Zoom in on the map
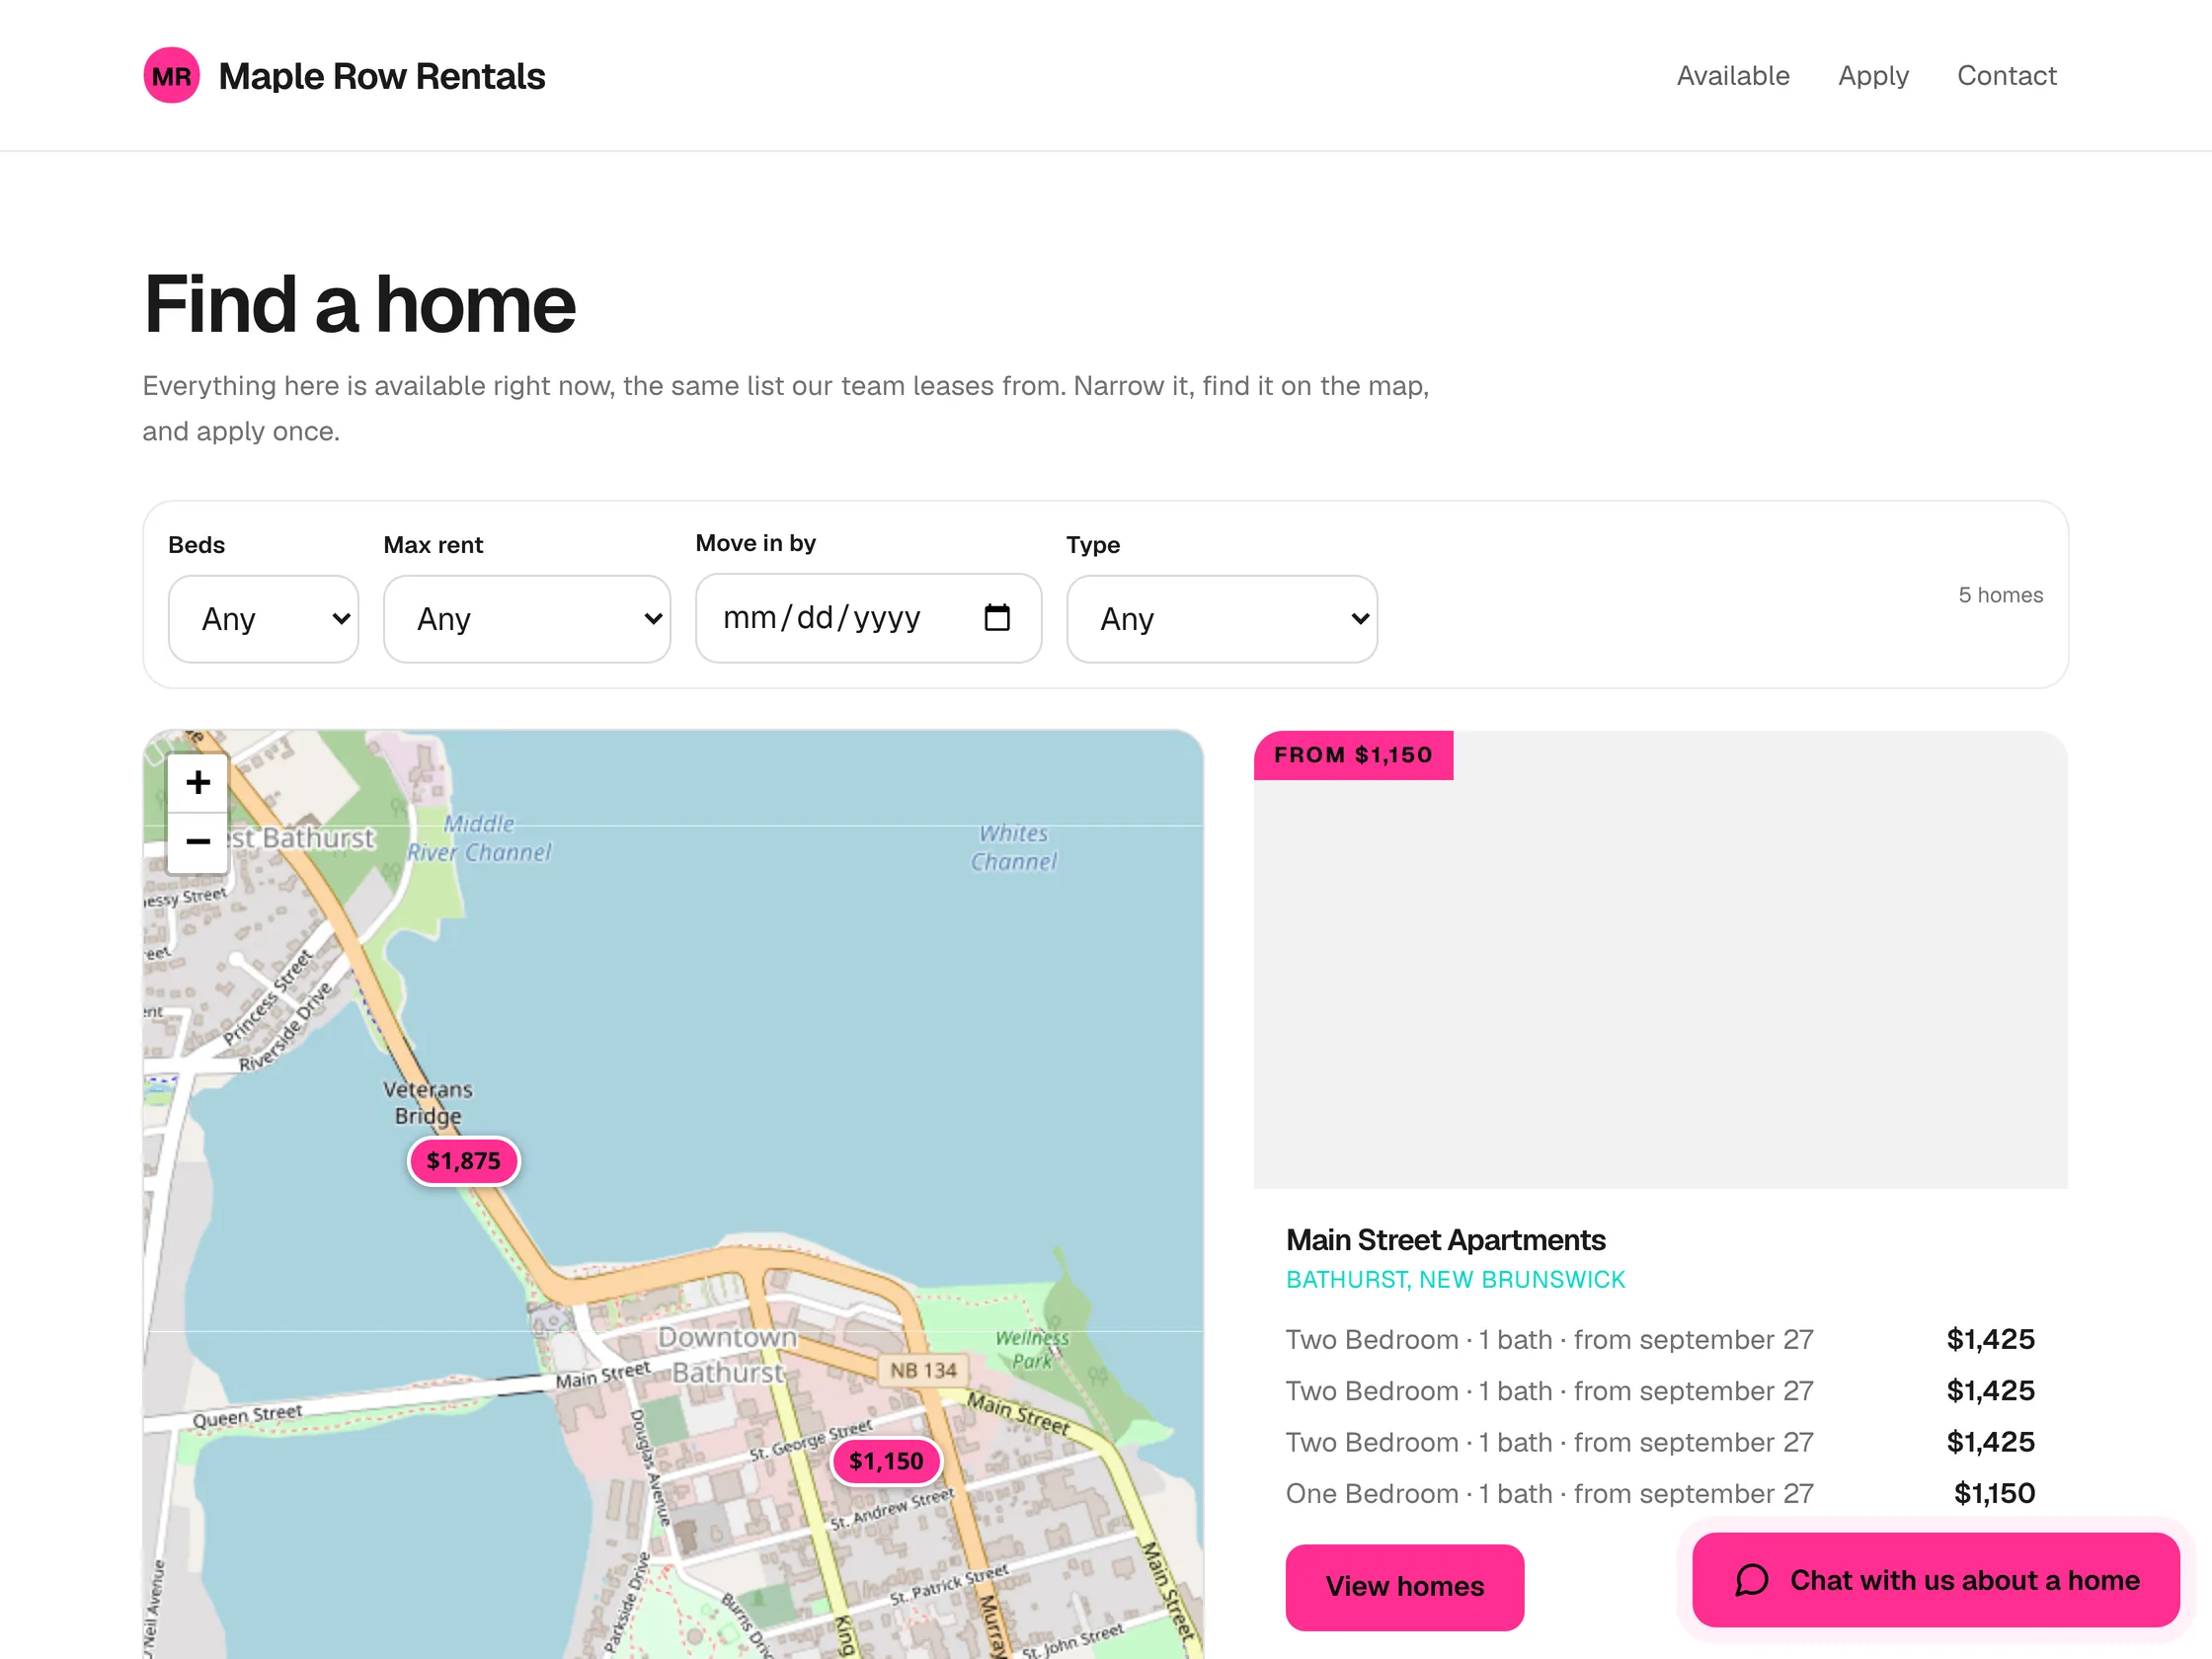This screenshot has width=2212, height=1659. click(198, 782)
